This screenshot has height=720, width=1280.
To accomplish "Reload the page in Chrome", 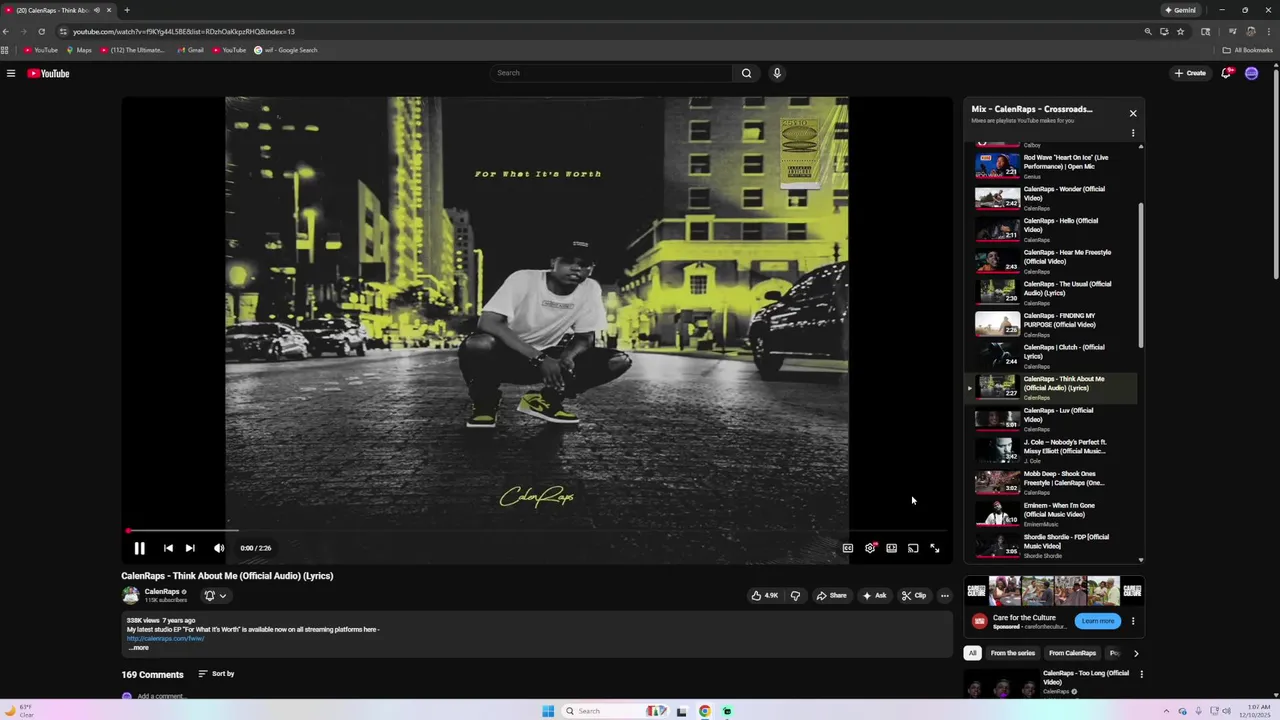I will pyautogui.click(x=41, y=31).
